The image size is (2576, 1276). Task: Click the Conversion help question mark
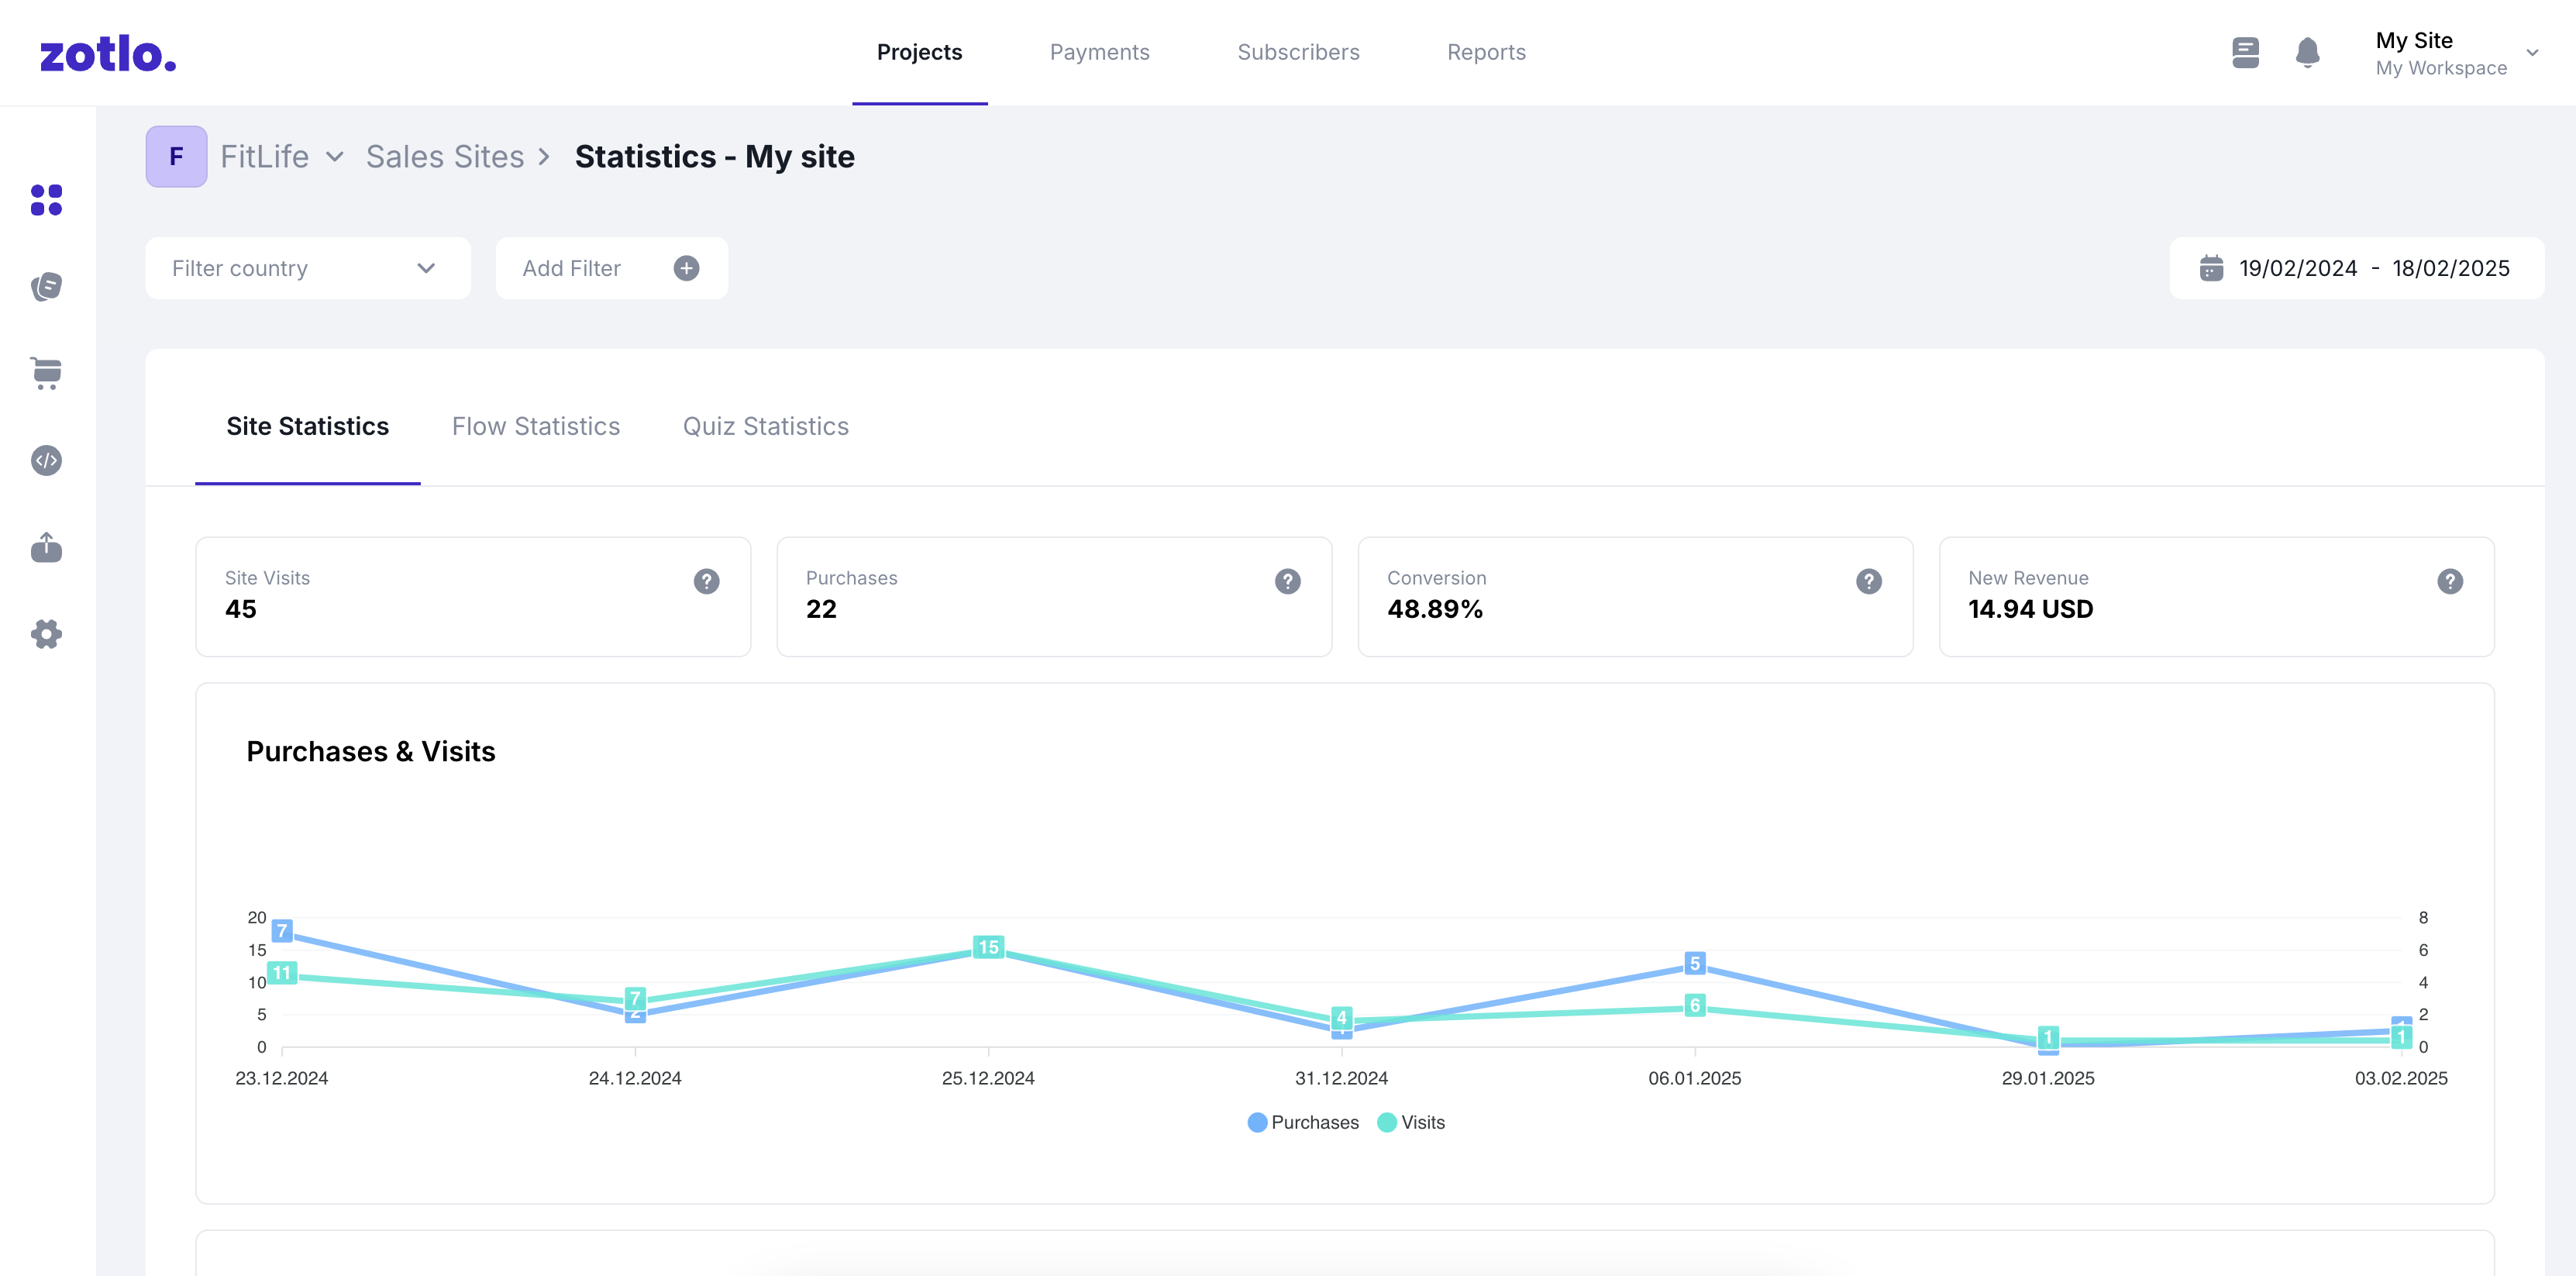tap(1868, 581)
